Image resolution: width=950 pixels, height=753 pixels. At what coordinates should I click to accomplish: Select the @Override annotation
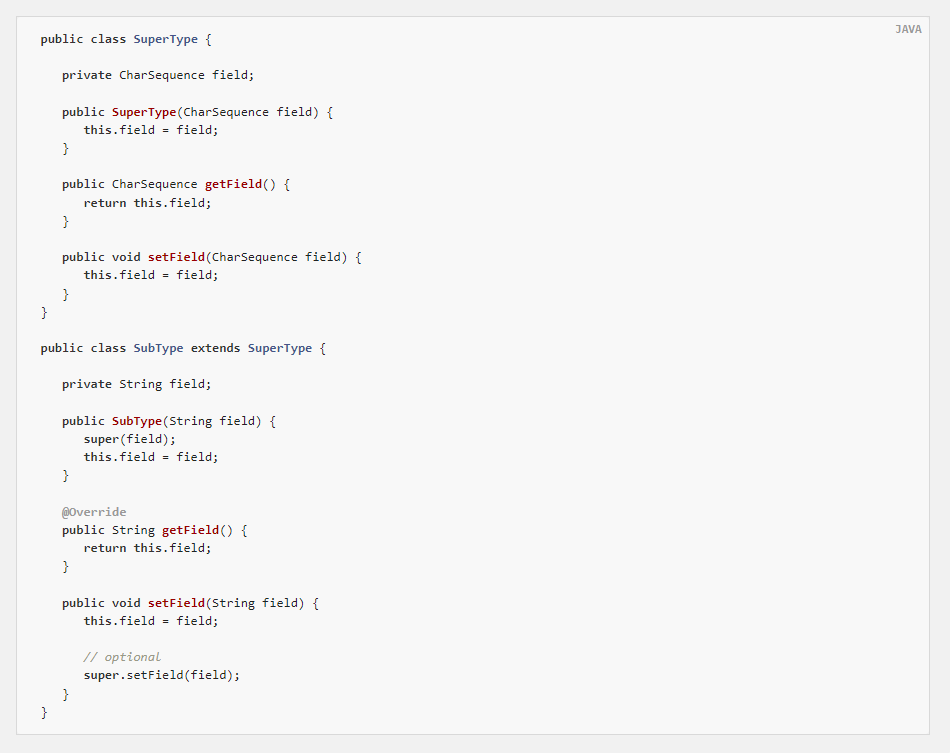[x=94, y=512]
